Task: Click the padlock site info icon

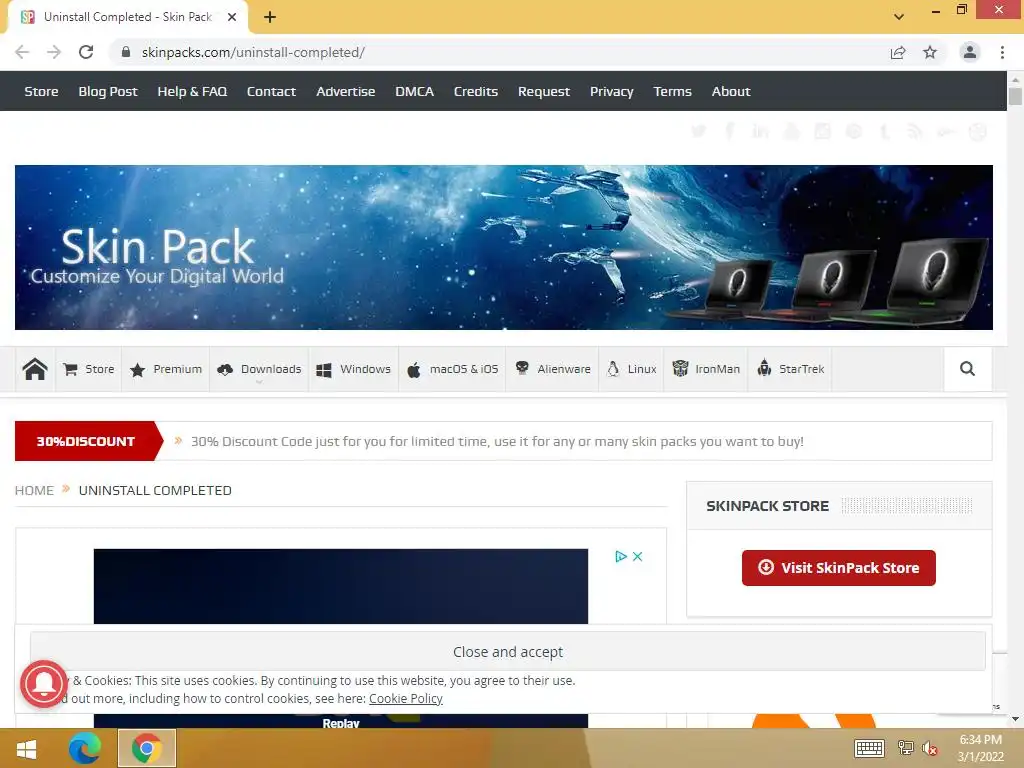Action: coord(126,52)
